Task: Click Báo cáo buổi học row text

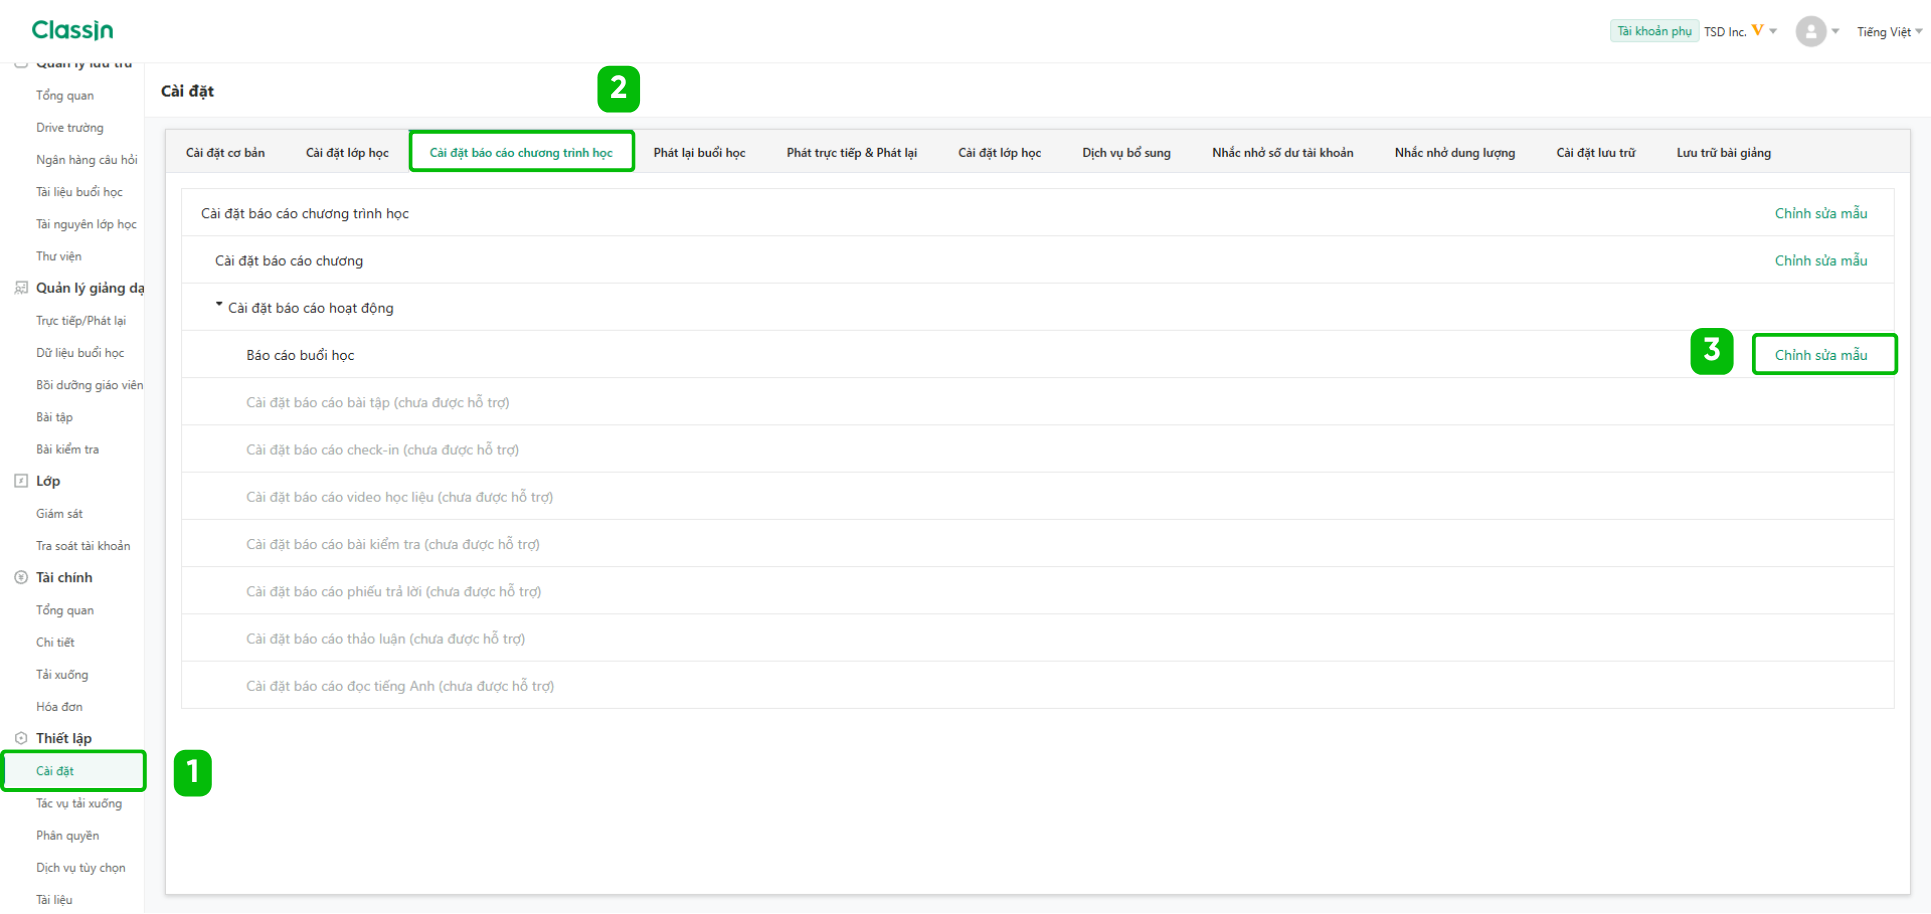Action: point(300,355)
